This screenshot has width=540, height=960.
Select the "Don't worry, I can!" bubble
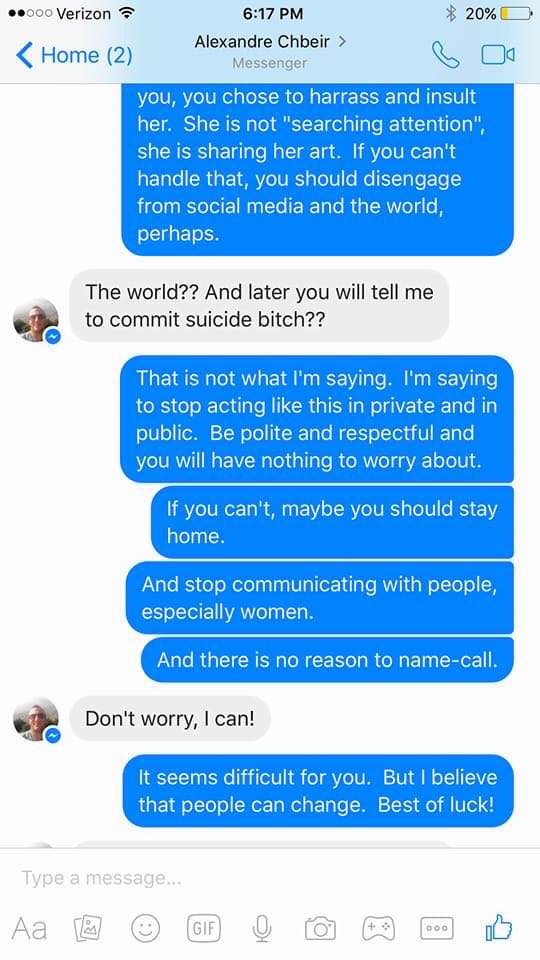click(170, 718)
